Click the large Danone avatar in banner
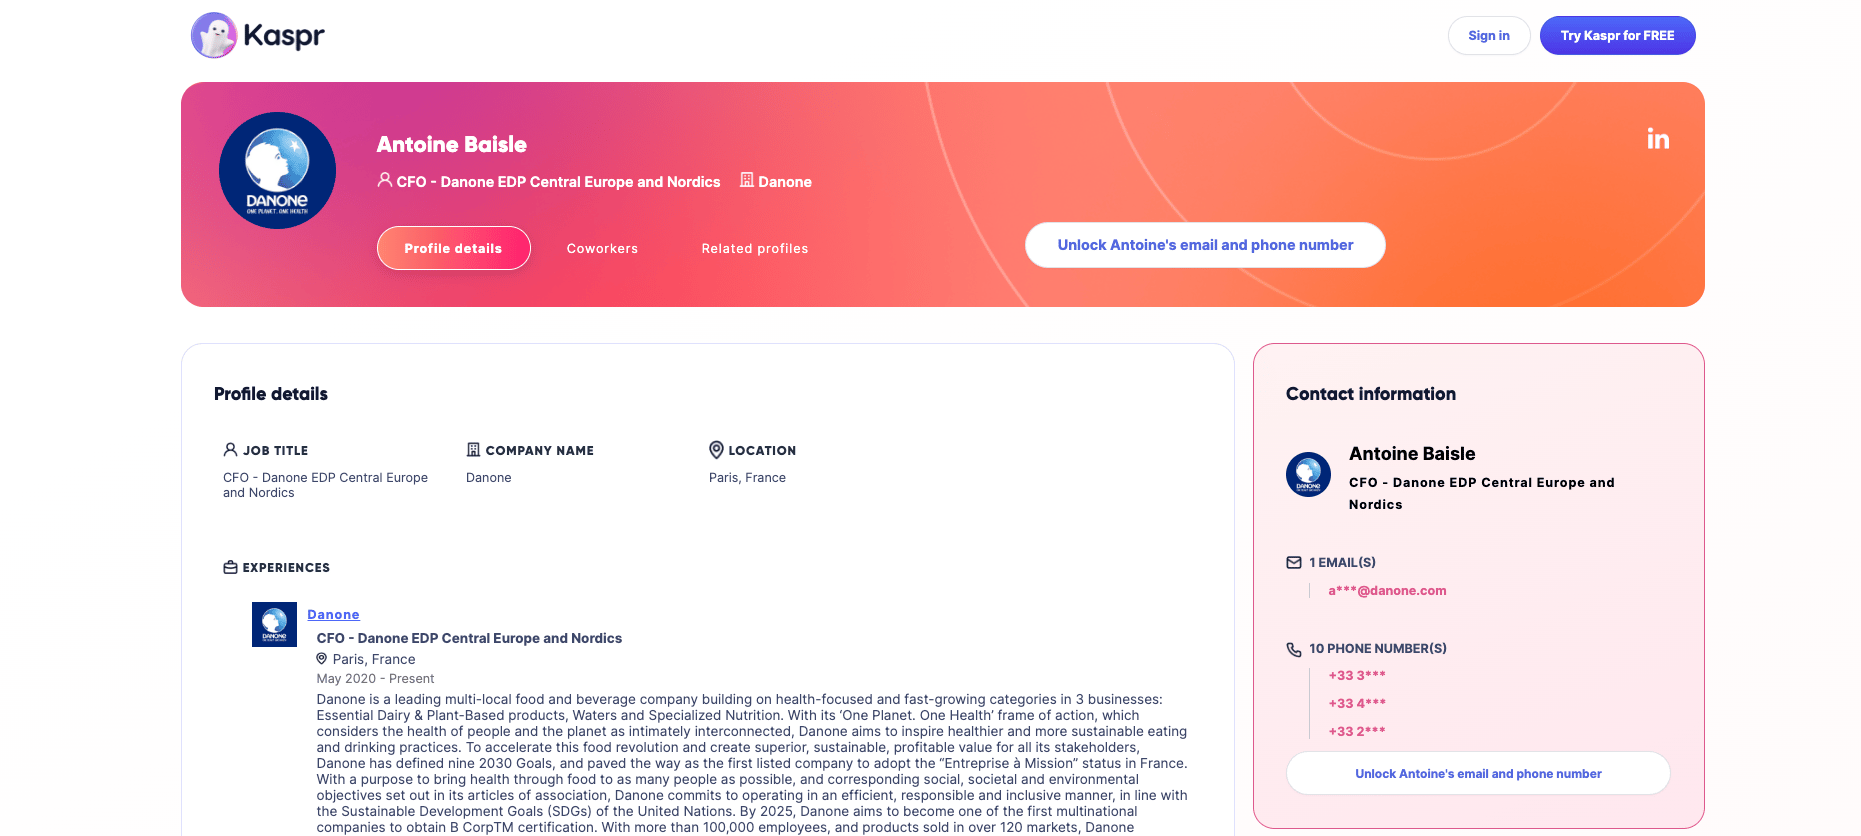Screen dimensions: 1861x836 [x=277, y=170]
